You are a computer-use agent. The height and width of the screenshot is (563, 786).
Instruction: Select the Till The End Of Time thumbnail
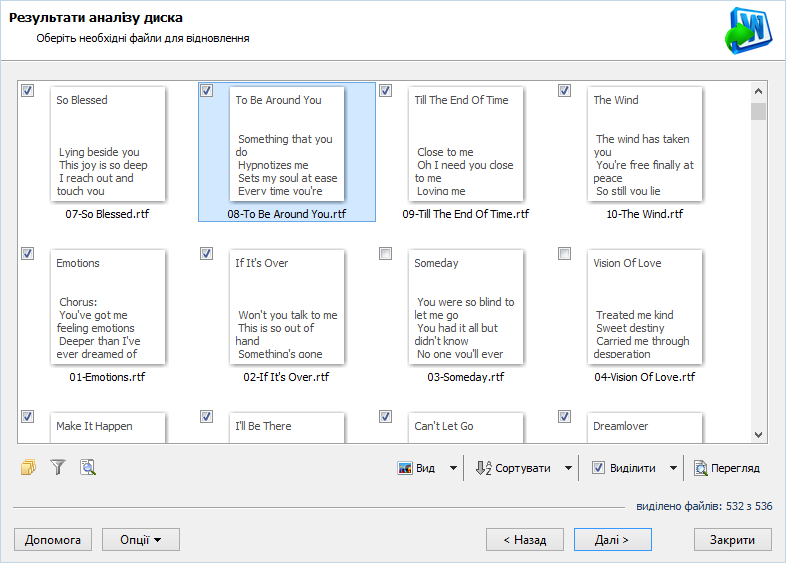coord(466,144)
